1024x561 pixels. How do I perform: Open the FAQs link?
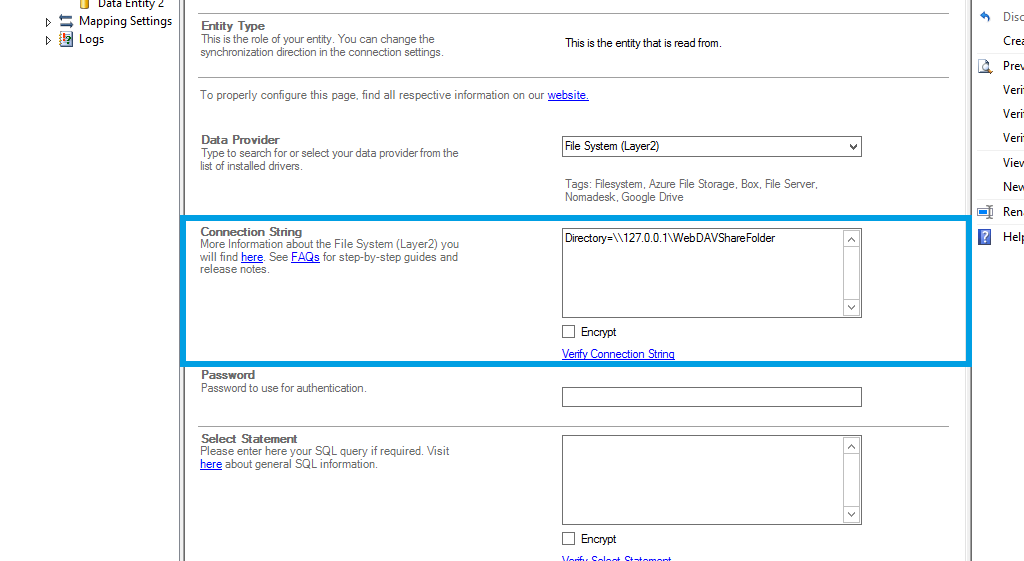tap(305, 258)
